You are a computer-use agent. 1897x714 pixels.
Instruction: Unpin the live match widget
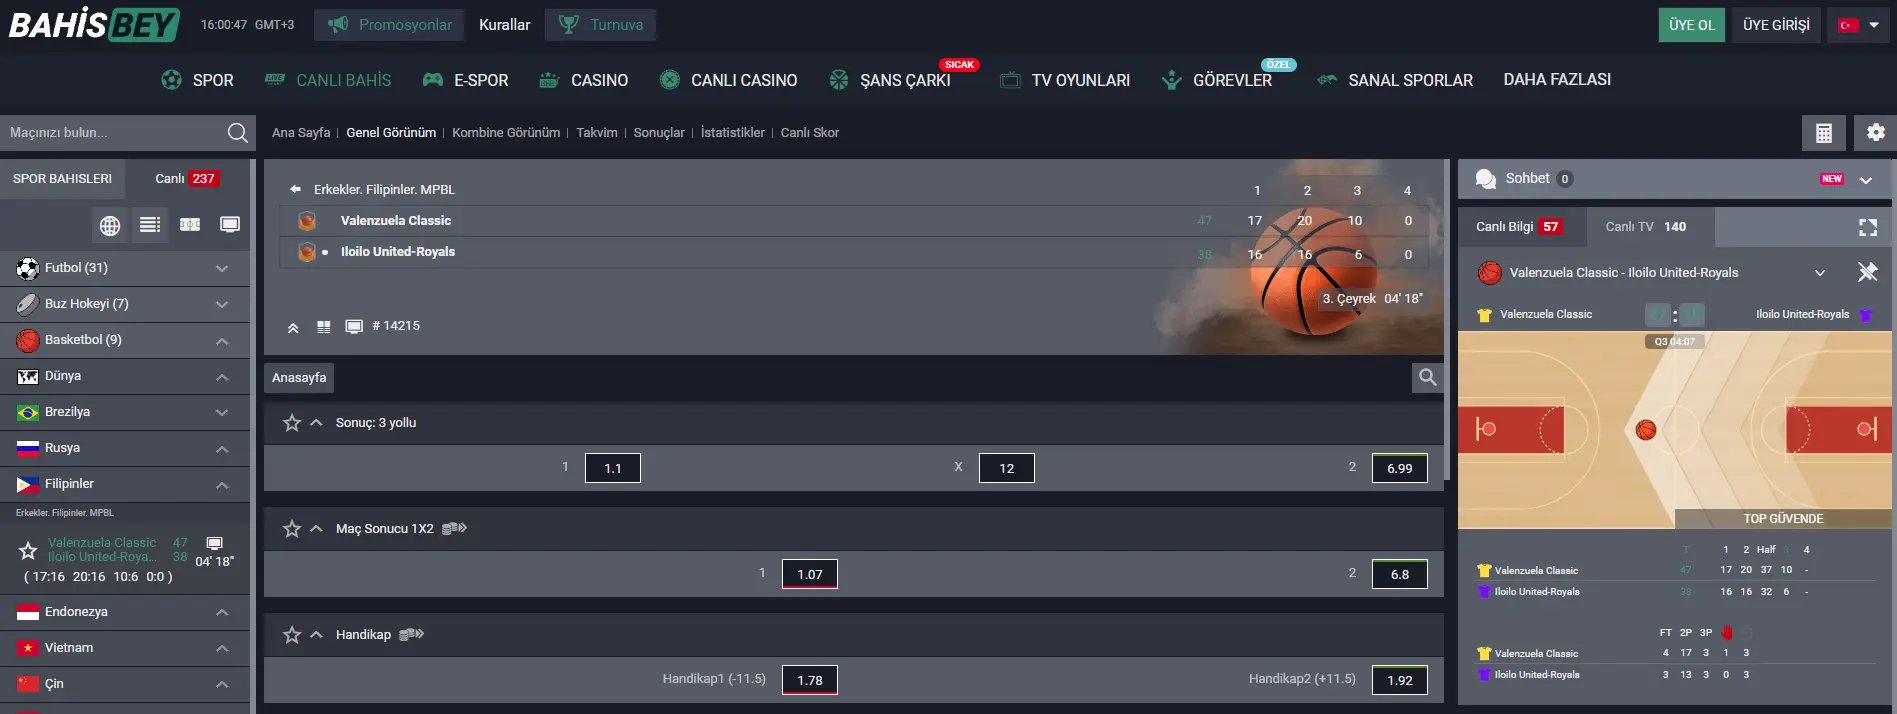coord(1866,272)
